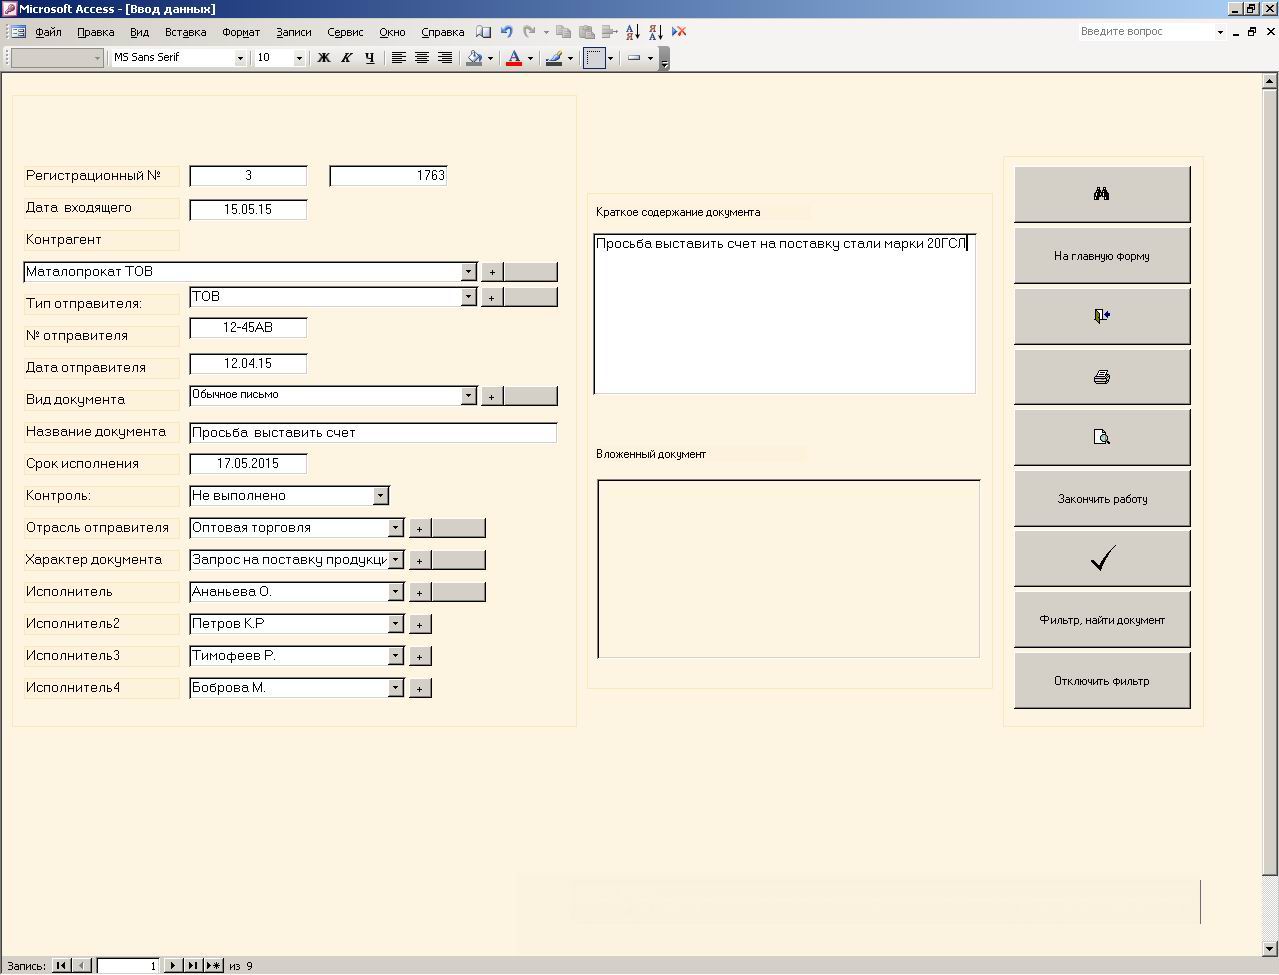1279x975 pixels.
Task: Click the book help icon in toolbar
Action: [484, 32]
